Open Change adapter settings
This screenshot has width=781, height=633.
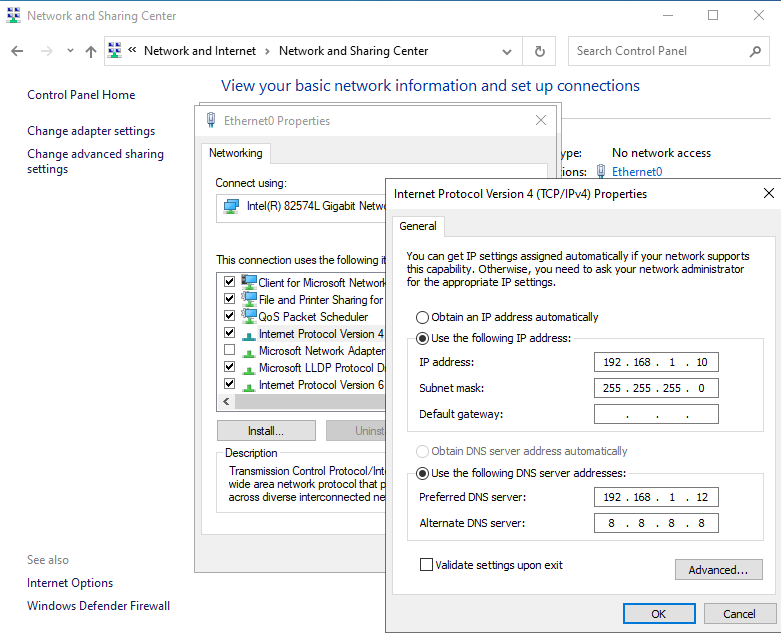[91, 131]
